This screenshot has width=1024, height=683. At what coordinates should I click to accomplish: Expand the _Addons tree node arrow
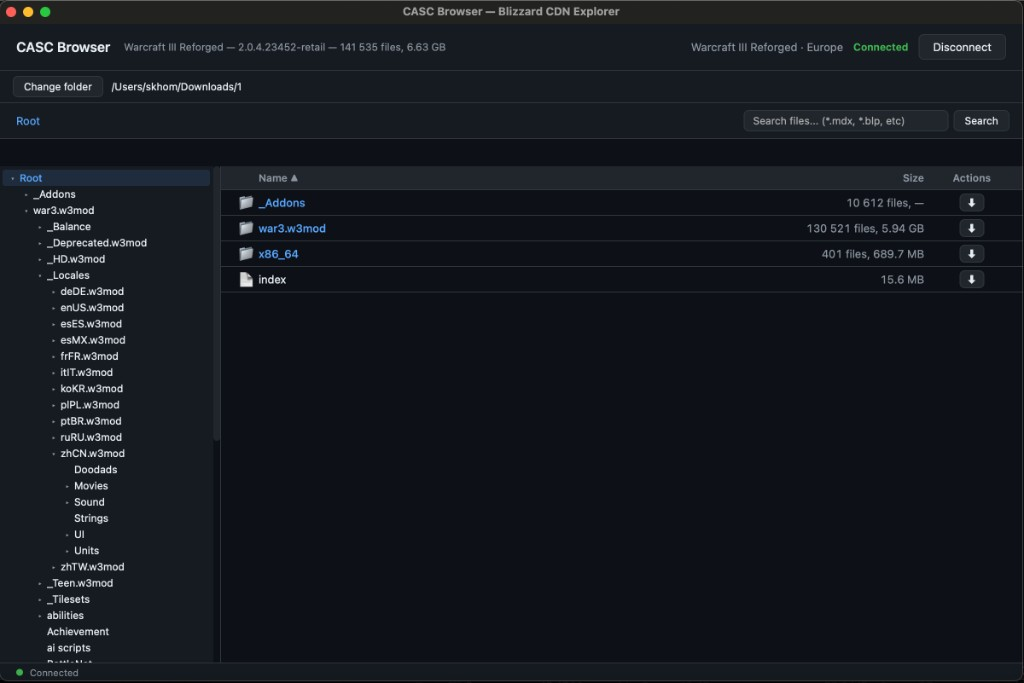(26, 195)
